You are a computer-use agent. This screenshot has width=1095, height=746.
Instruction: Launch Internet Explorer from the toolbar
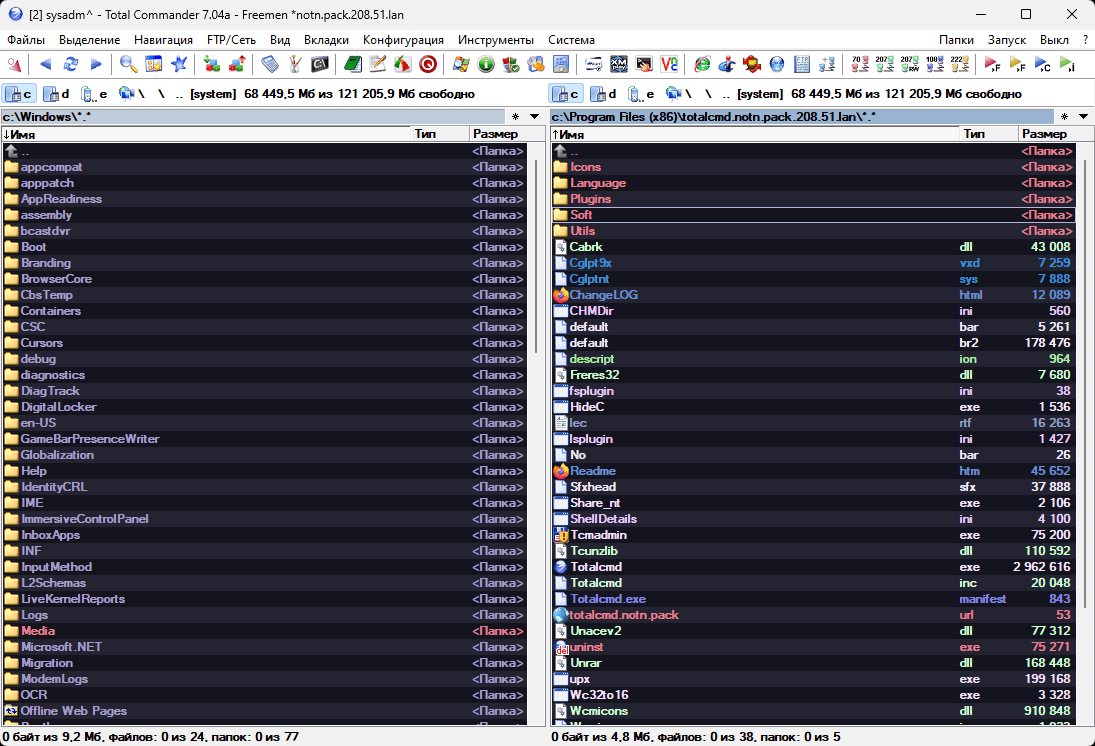(703, 65)
